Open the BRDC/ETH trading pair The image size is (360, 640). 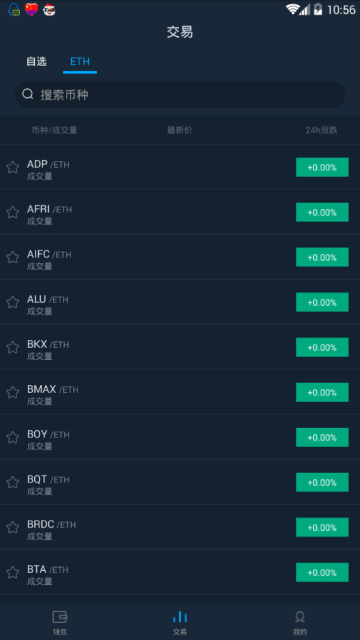tap(180, 527)
